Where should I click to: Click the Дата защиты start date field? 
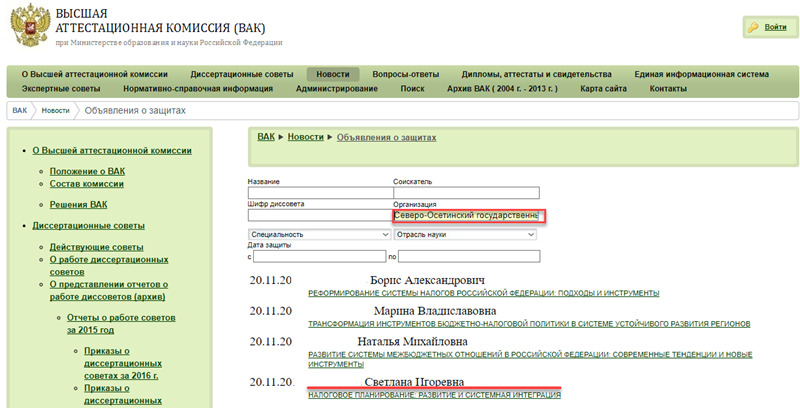click(x=319, y=257)
